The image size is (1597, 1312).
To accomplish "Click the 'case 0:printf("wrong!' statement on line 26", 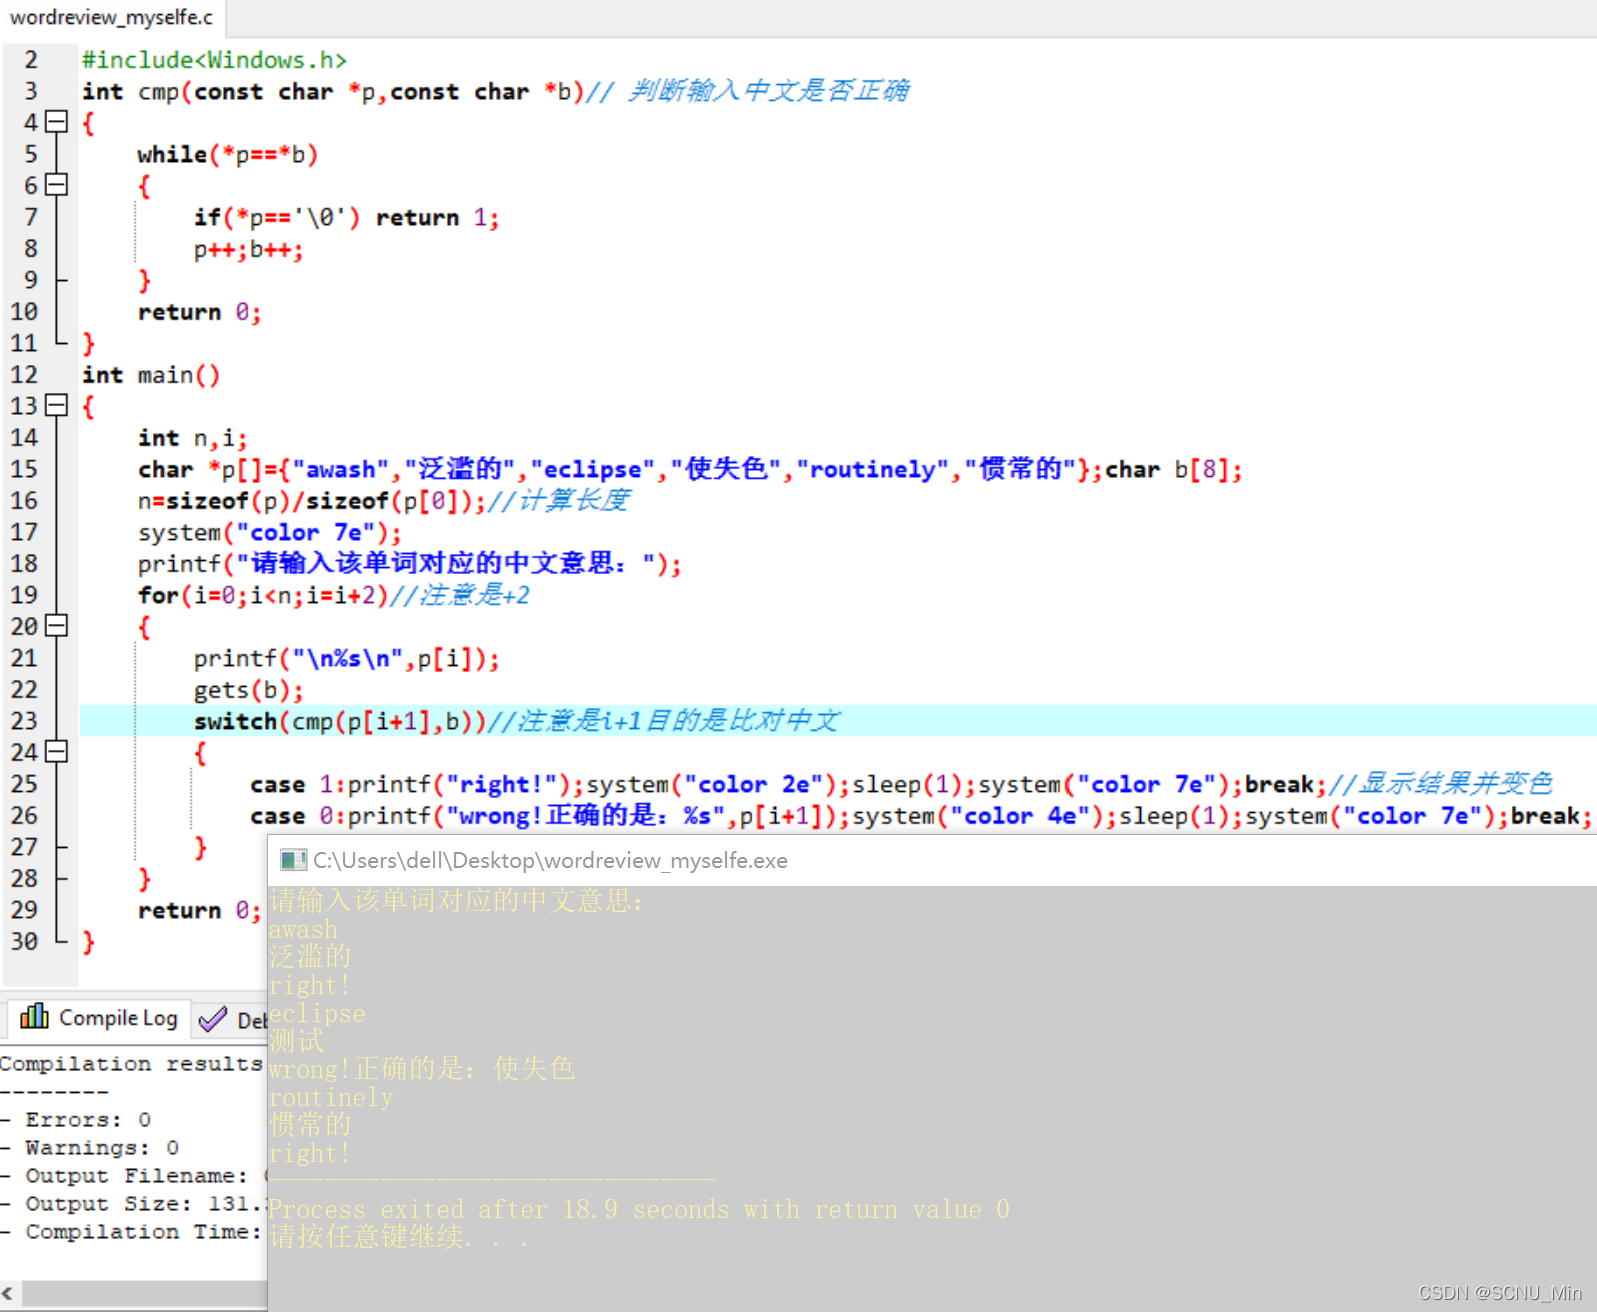I will 920,816.
